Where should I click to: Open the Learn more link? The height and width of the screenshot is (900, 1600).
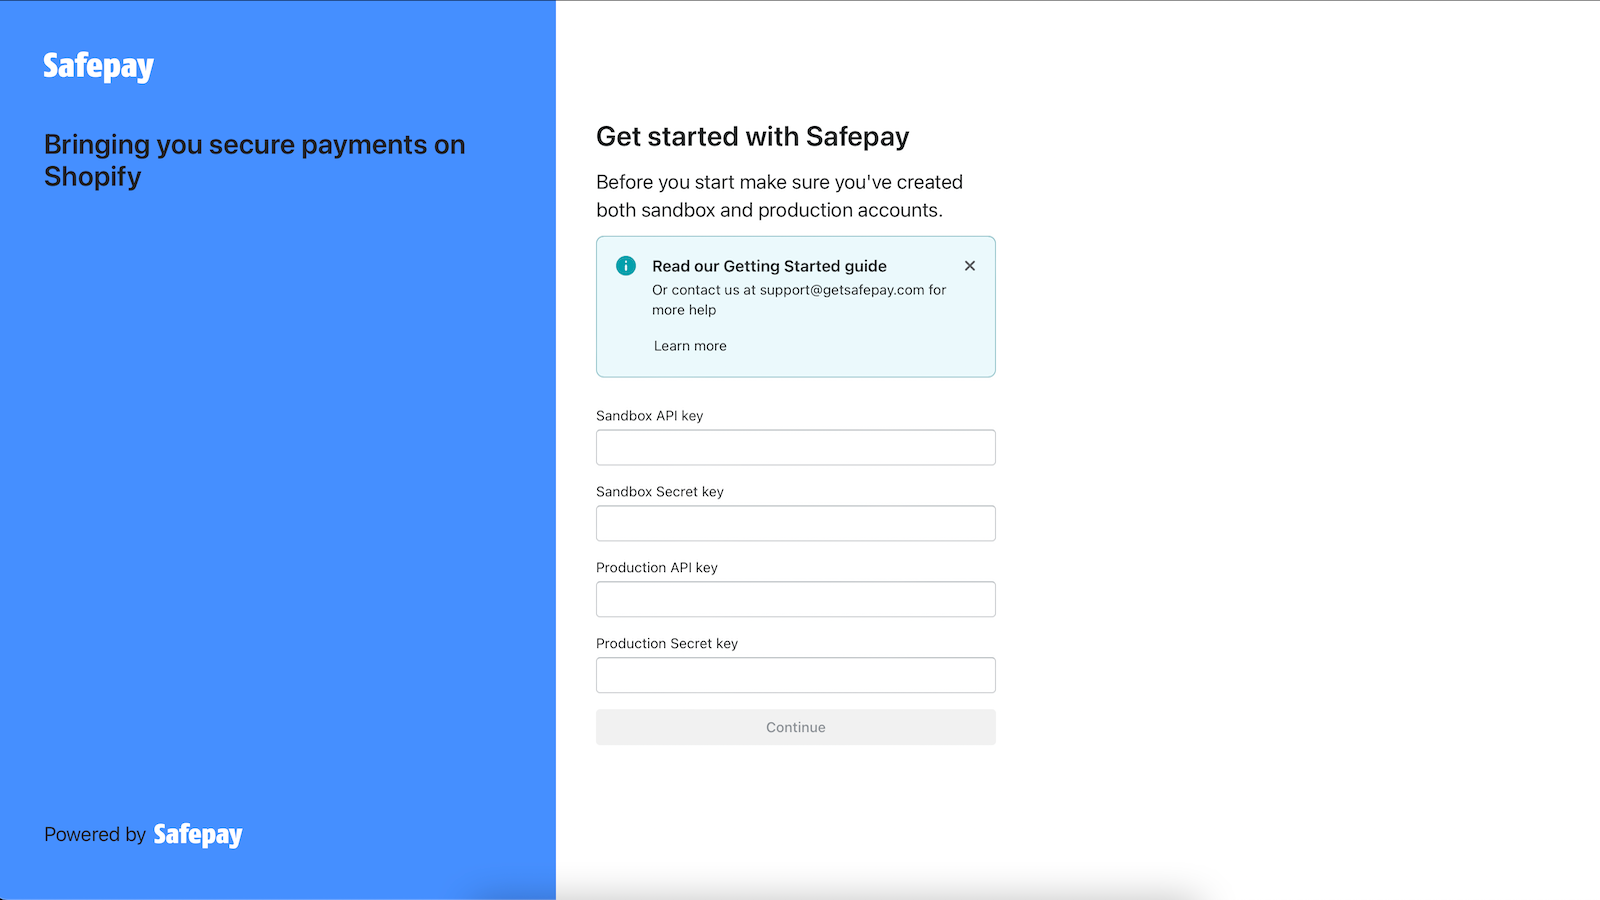click(x=690, y=346)
